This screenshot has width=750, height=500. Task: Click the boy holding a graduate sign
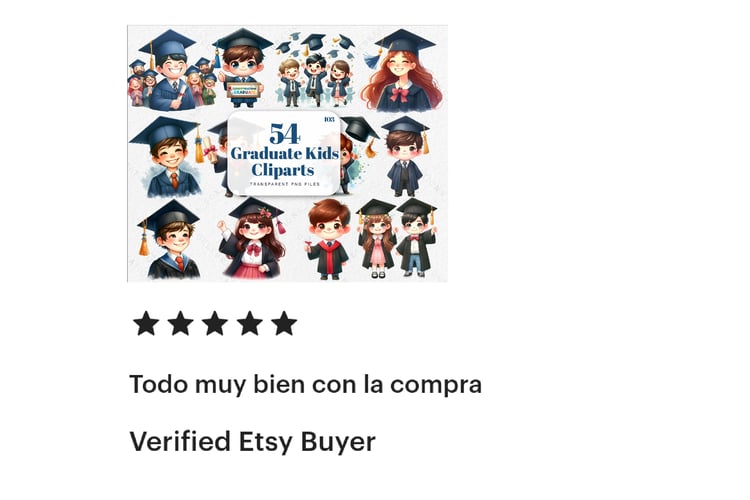pos(243,68)
